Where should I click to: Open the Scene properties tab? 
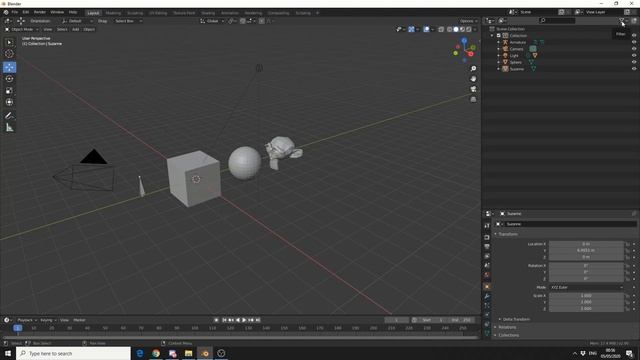point(487,265)
